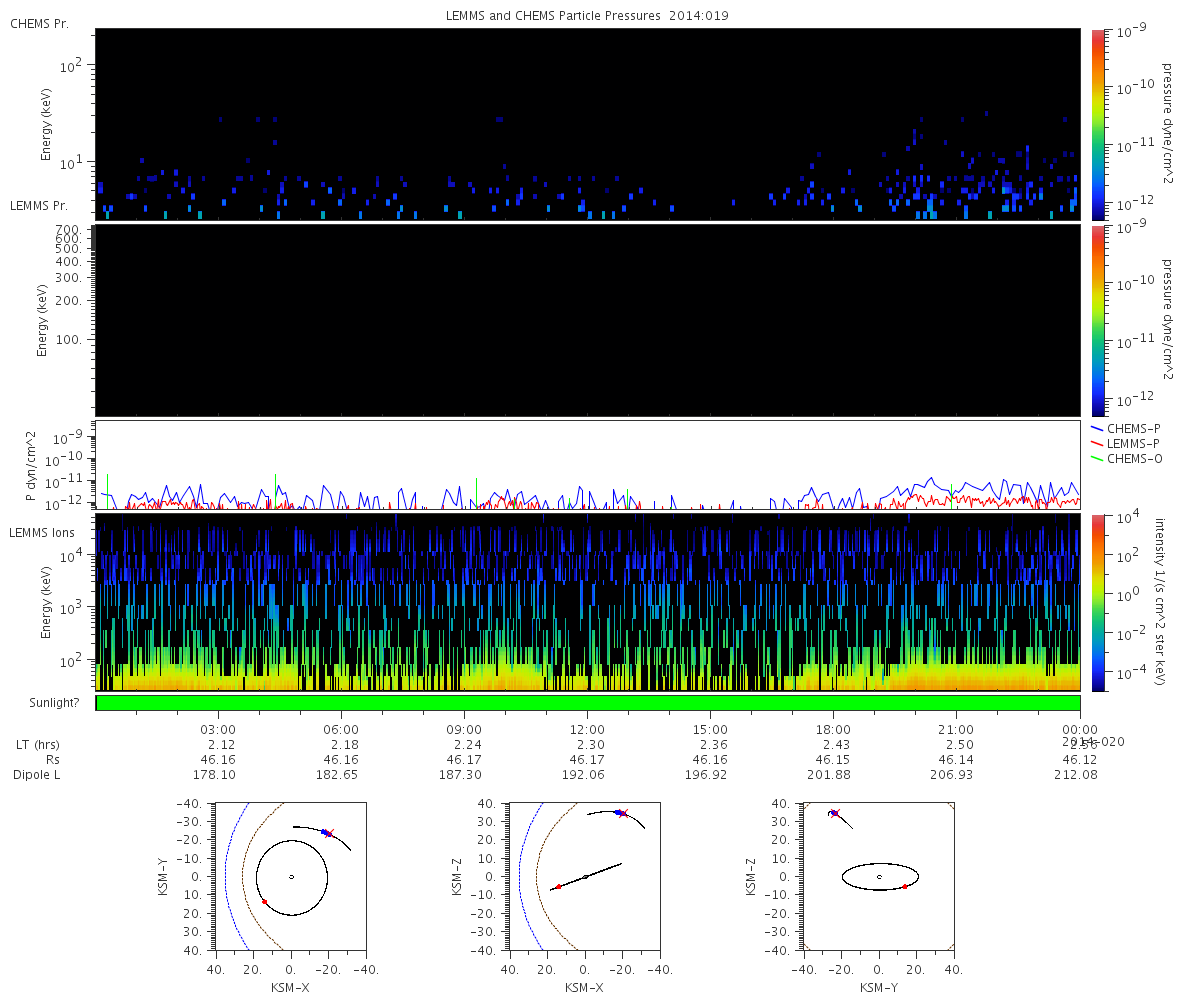This screenshot has width=1200, height=1000.
Task: Click the red X marker in KSM-X/KSM-Y orbit plot
Action: (329, 833)
